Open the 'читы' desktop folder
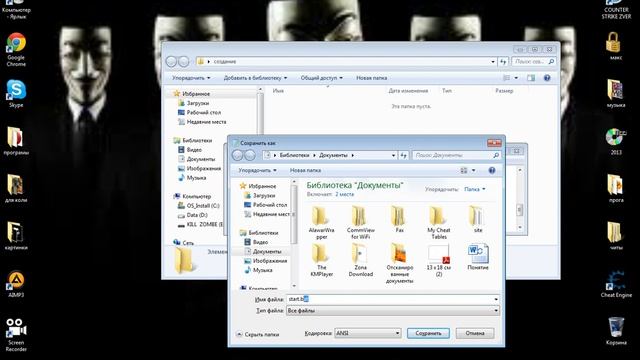 tap(616, 236)
